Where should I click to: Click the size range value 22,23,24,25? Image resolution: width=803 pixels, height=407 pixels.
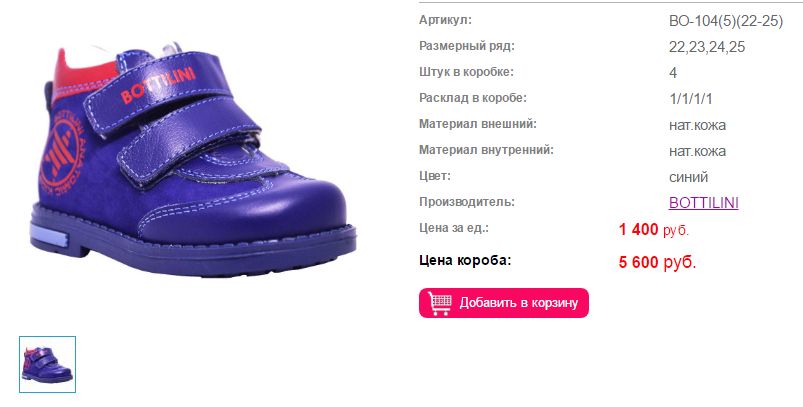point(707,47)
